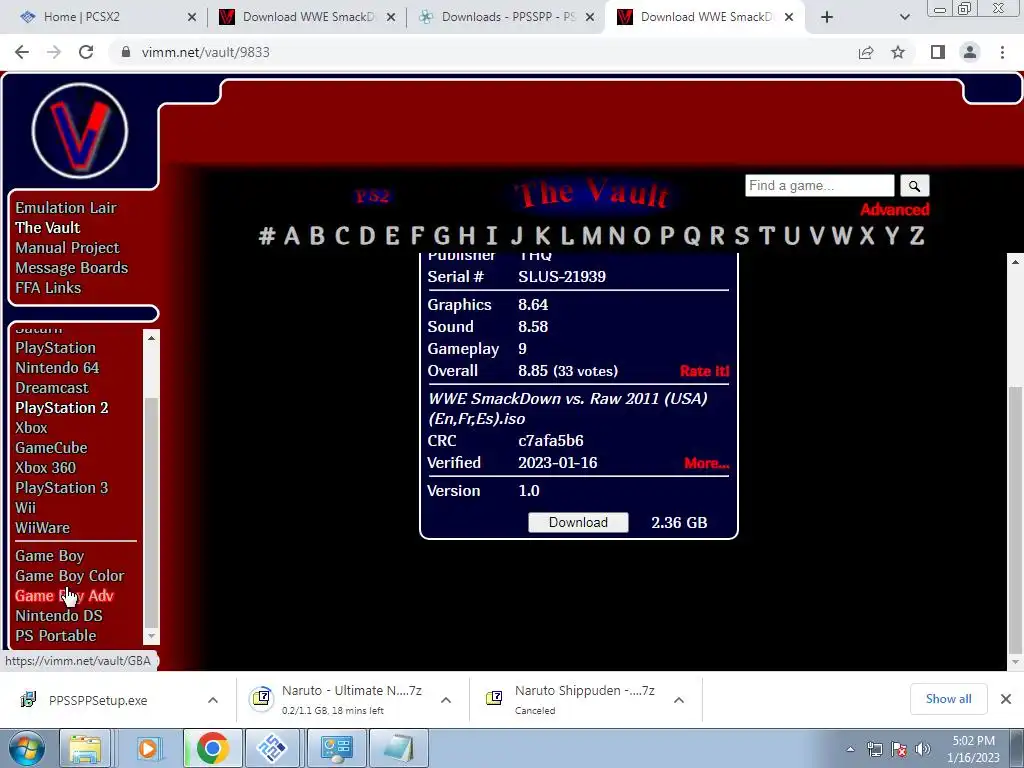Open FFA Links in the sidebar
This screenshot has width=1024, height=768.
[48, 288]
